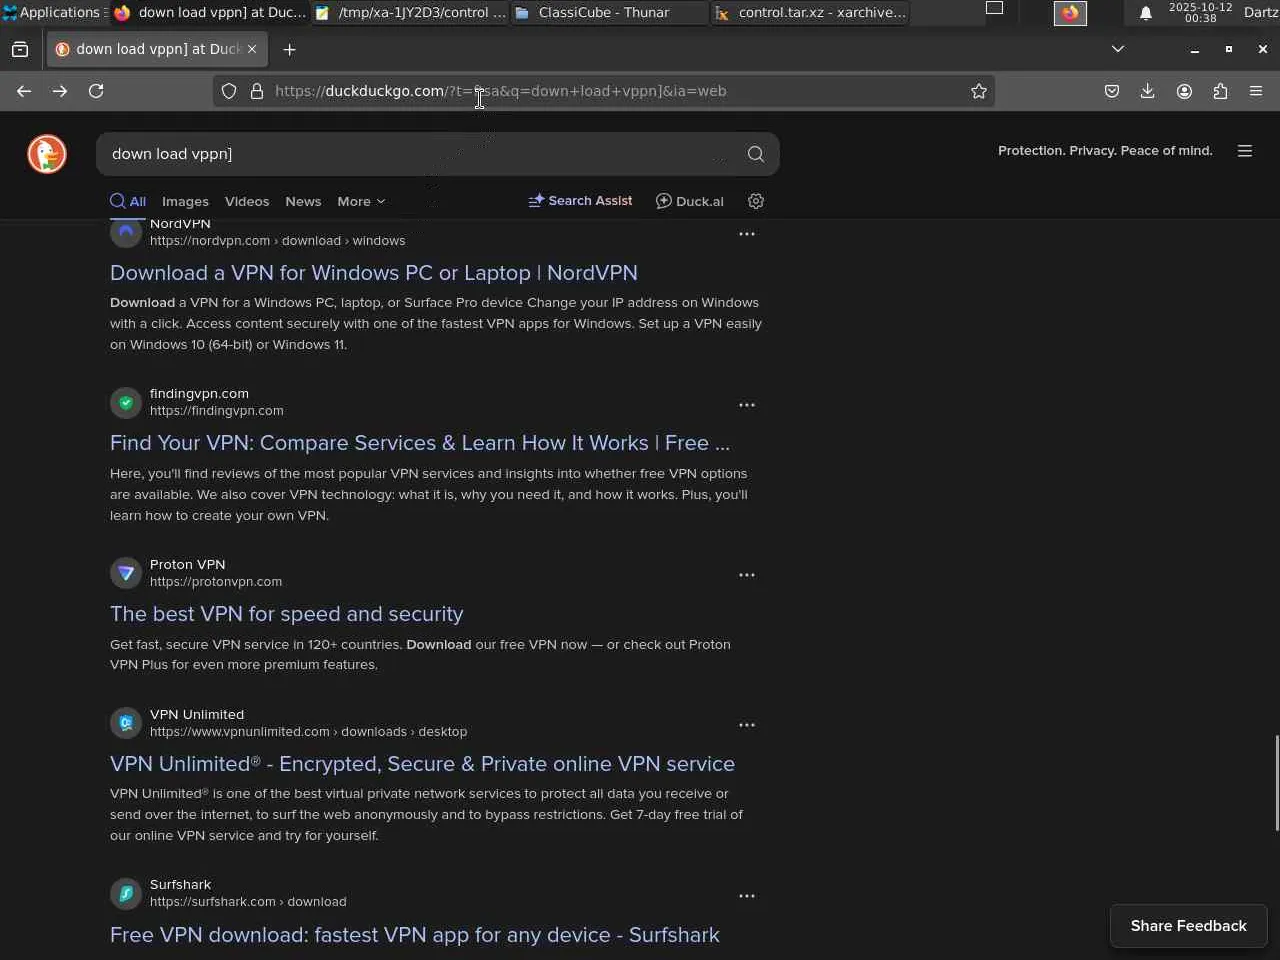
Task: Go forward to the next page
Action: tap(60, 91)
